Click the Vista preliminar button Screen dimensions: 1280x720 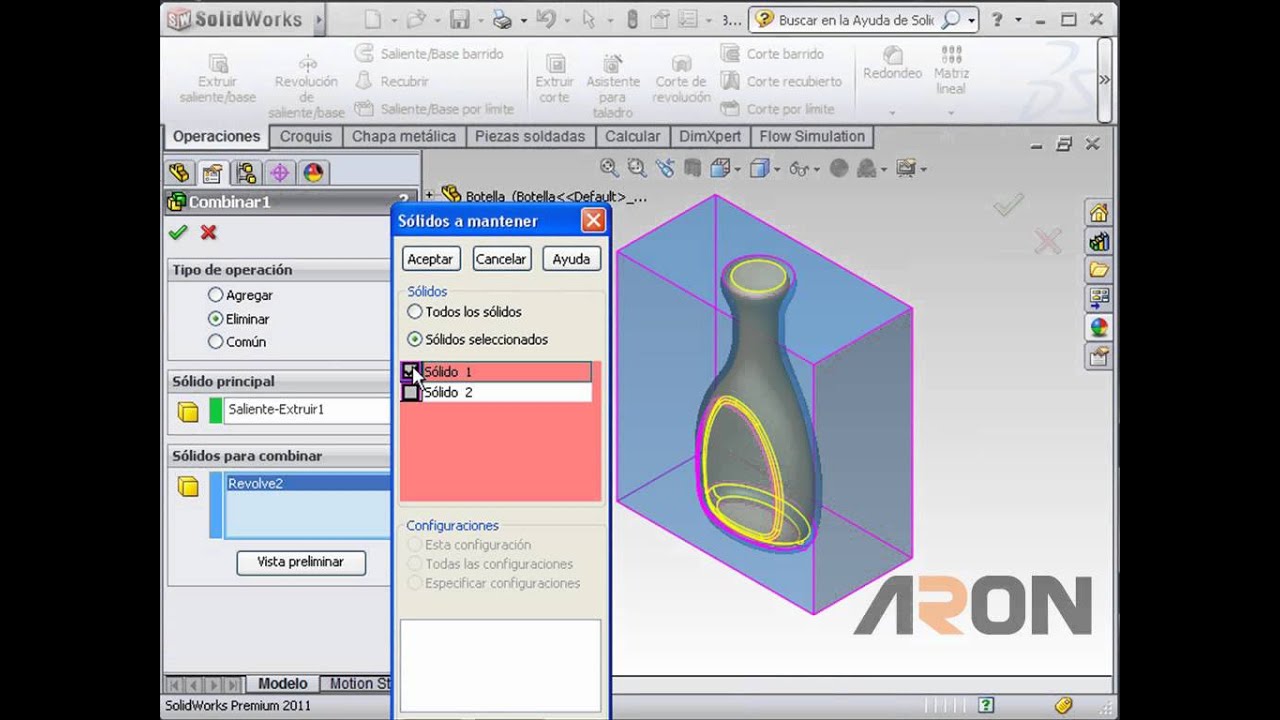click(x=300, y=562)
